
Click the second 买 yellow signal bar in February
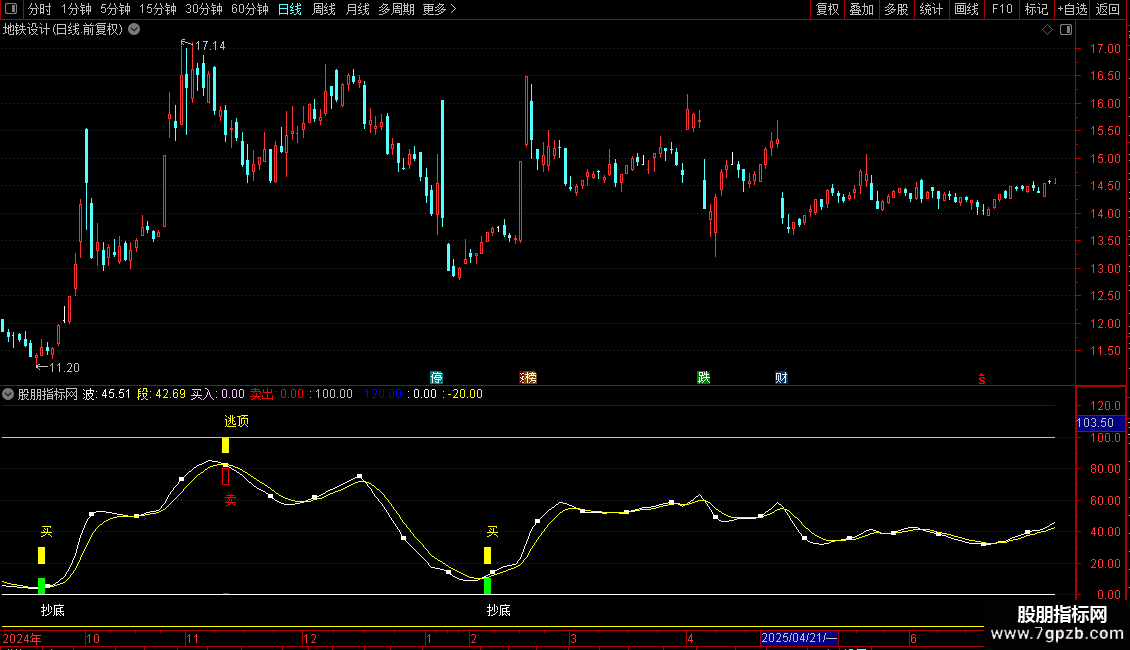point(487,555)
